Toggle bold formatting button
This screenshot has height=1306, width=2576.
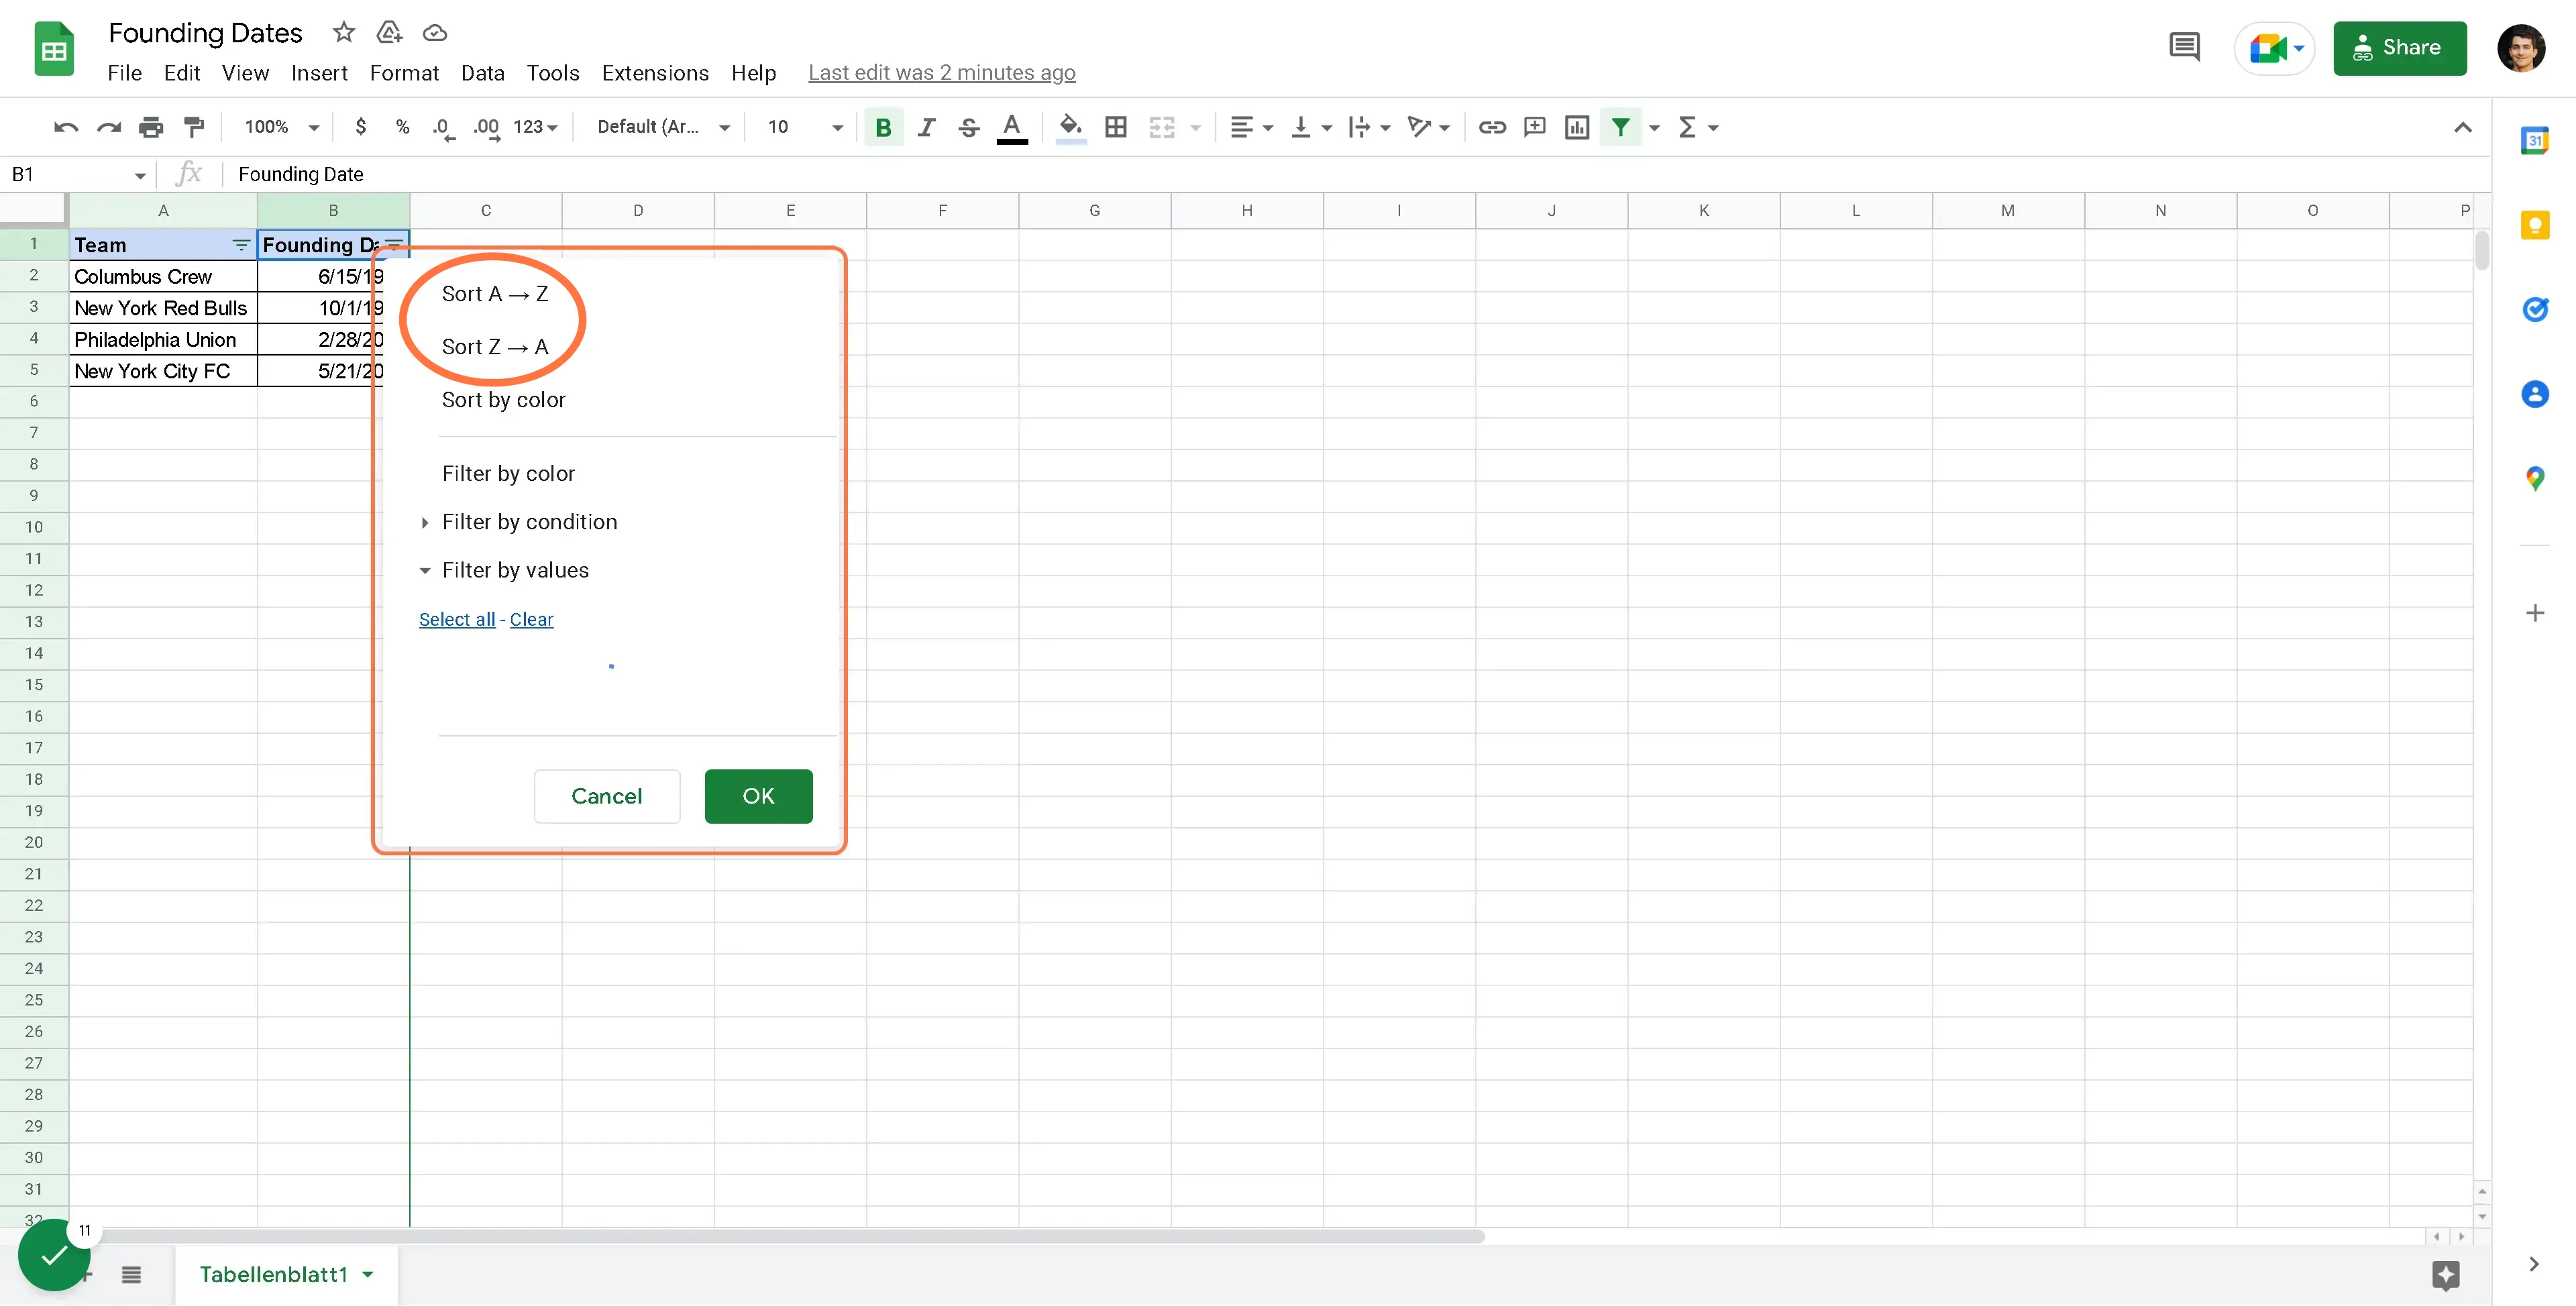(x=883, y=127)
